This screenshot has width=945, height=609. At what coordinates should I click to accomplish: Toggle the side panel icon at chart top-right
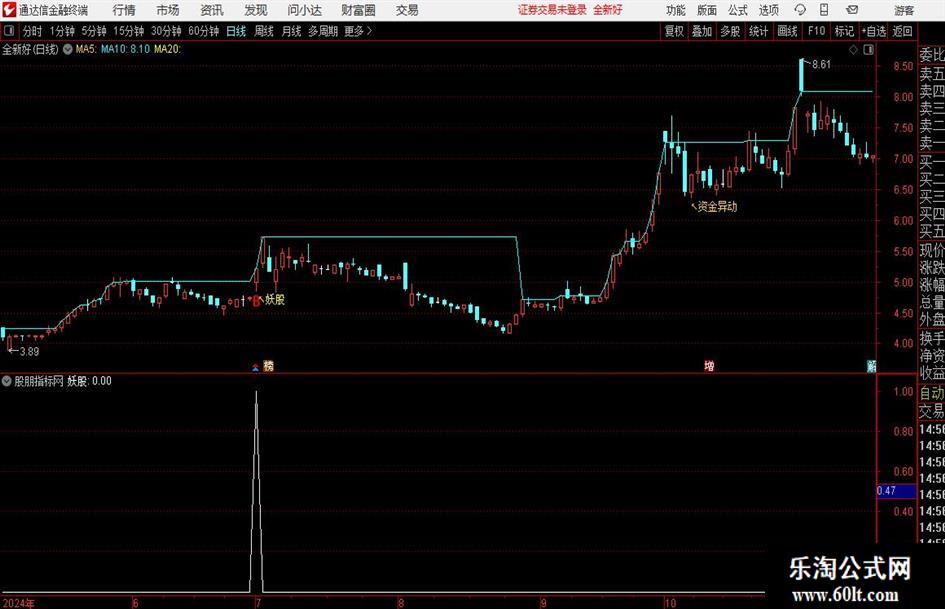click(x=868, y=50)
